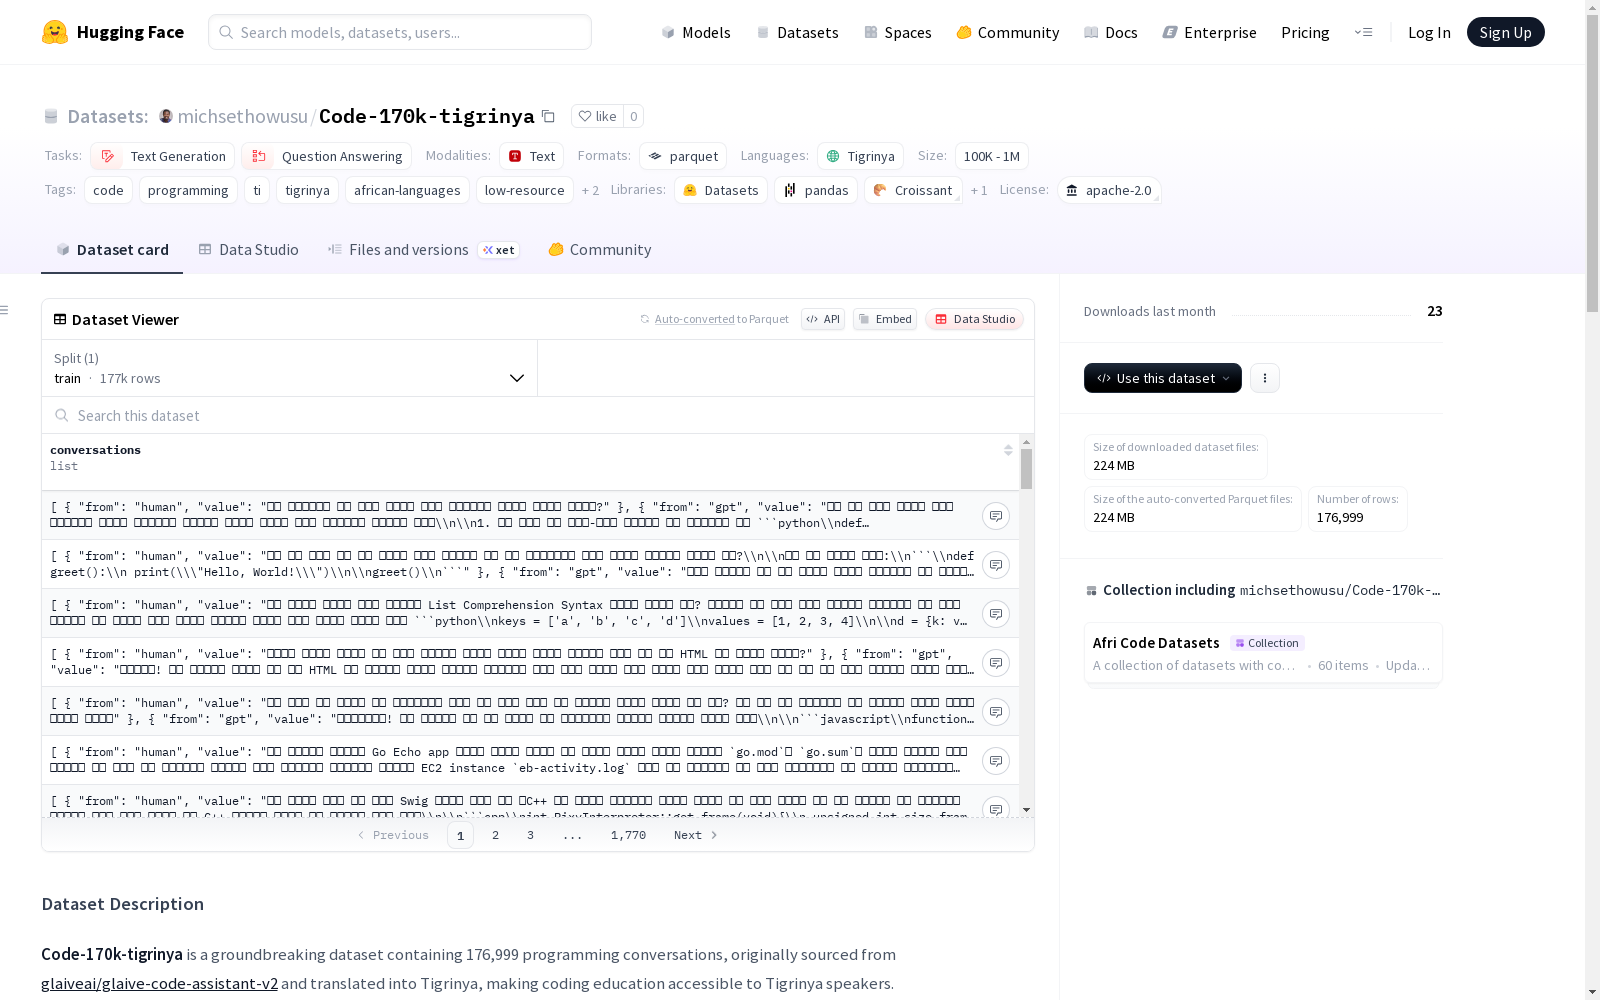Click the michsethowusu avatar icon
1600x1000 pixels.
coord(166,116)
